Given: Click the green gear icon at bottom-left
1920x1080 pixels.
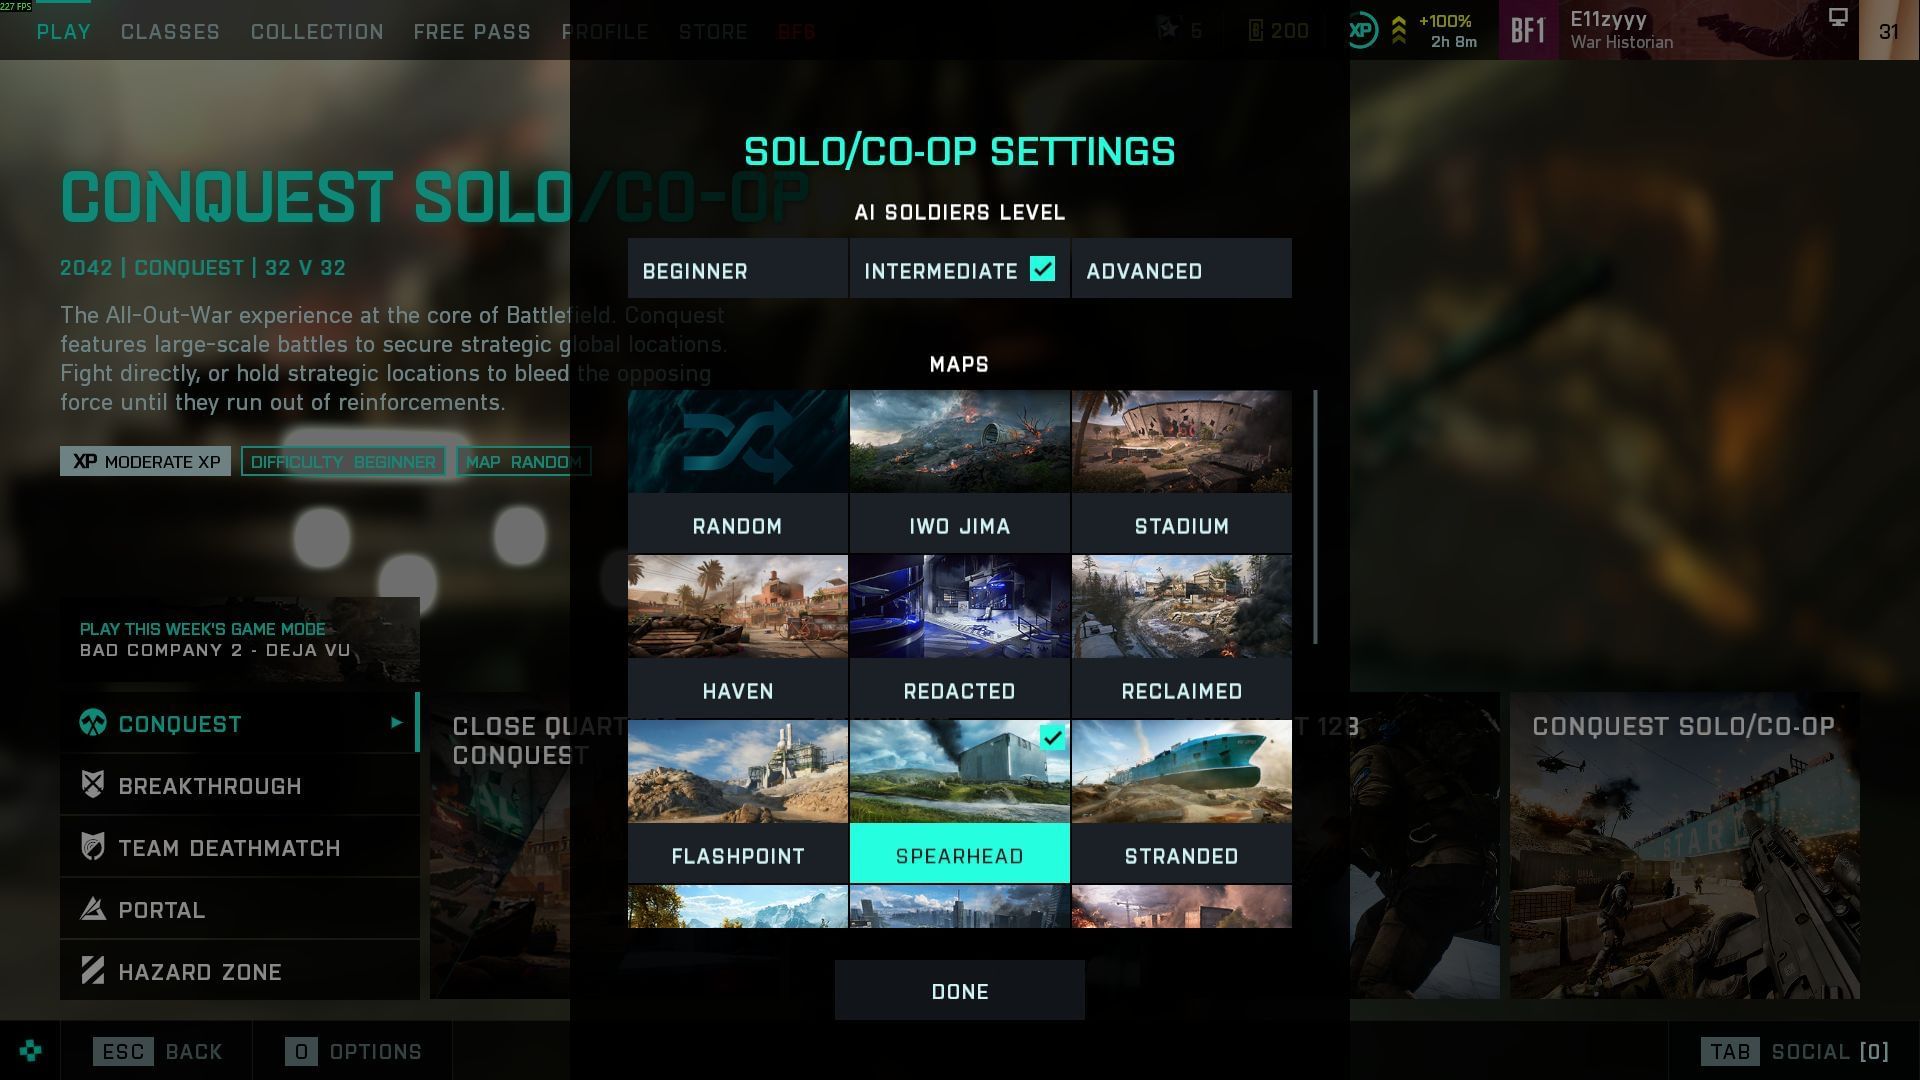Looking at the screenshot, I should point(30,1051).
